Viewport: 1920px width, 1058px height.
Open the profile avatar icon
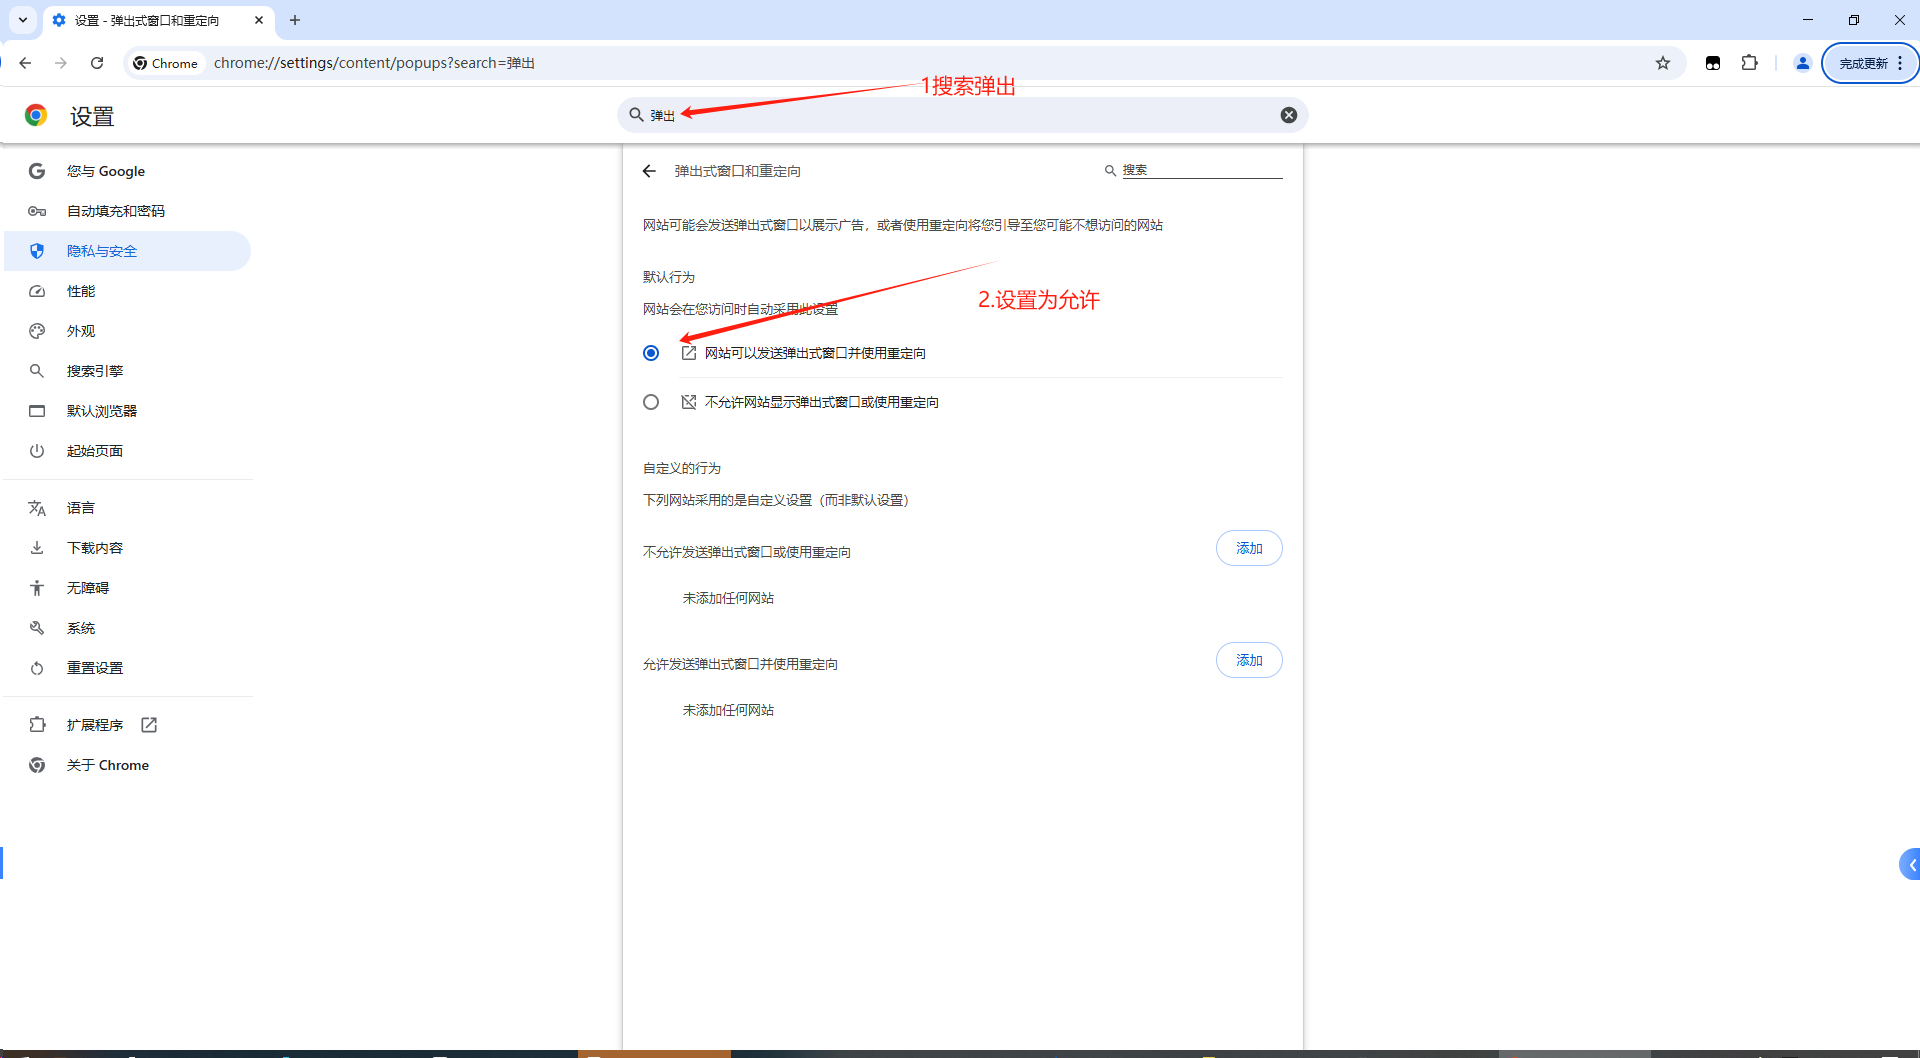tap(1802, 63)
